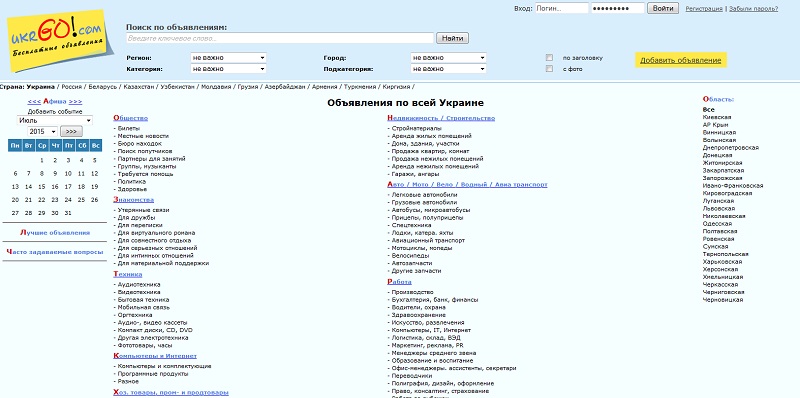Select Россия in the country bar

71,87
